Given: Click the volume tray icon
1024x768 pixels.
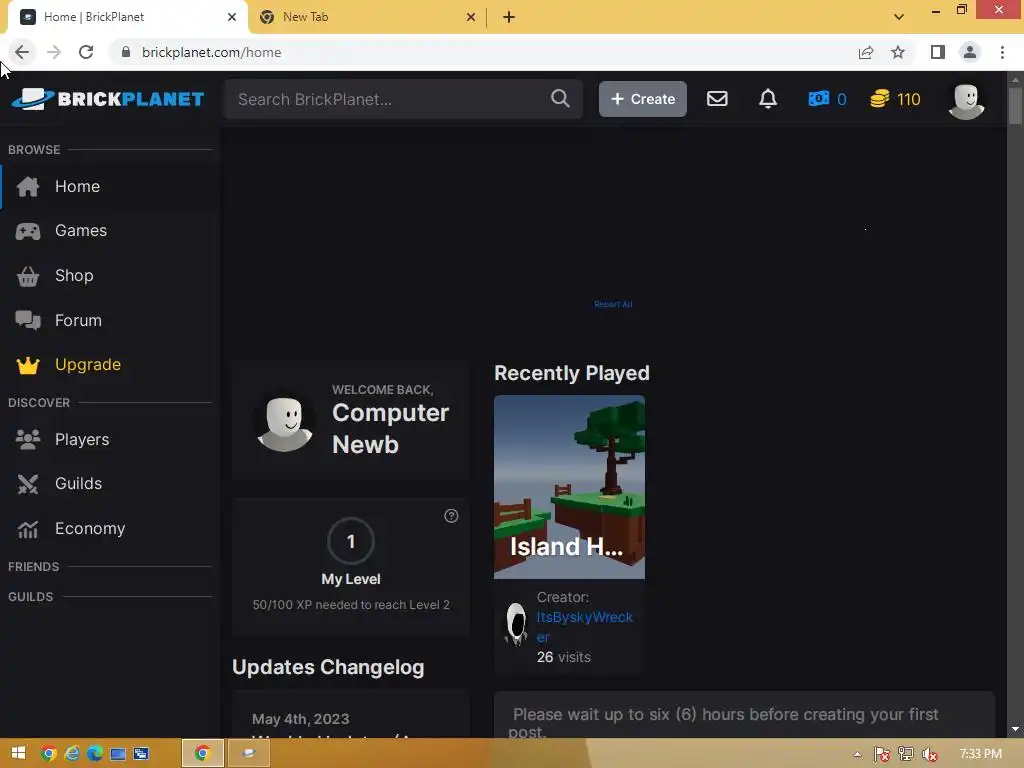Looking at the screenshot, I should pyautogui.click(x=929, y=754).
